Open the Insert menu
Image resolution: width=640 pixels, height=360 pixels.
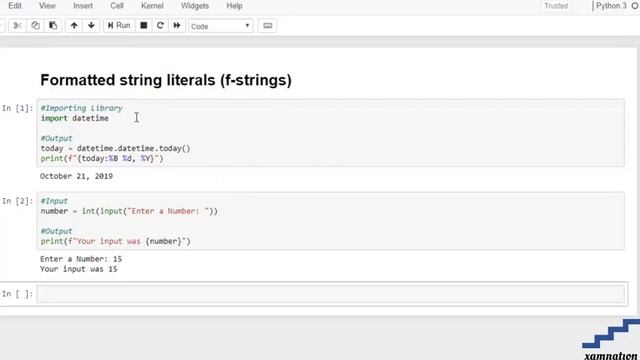[83, 6]
